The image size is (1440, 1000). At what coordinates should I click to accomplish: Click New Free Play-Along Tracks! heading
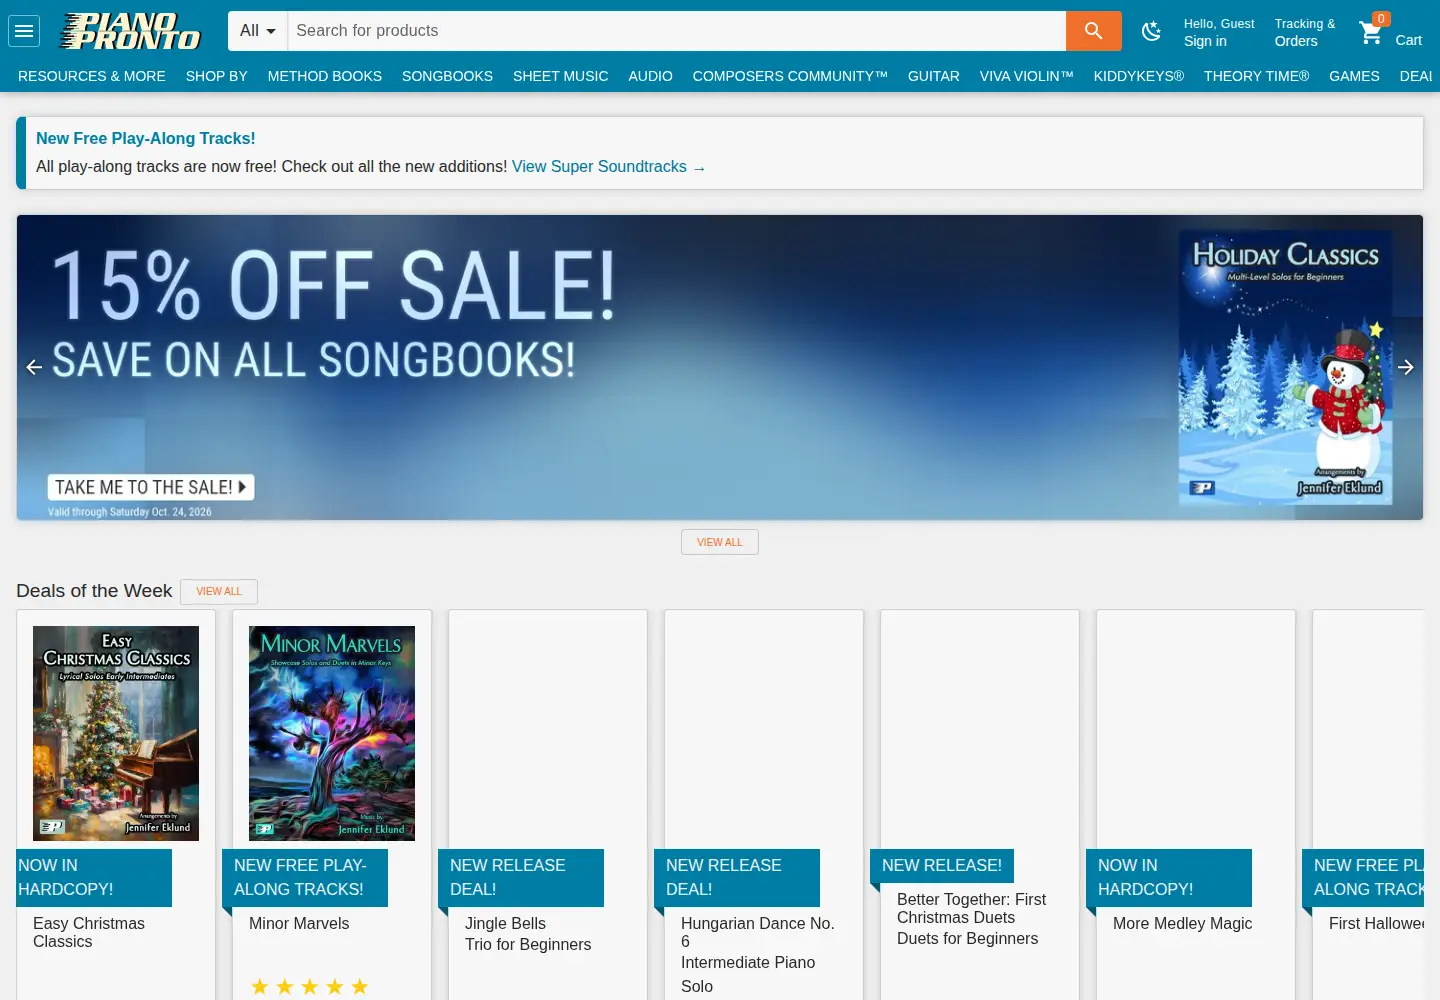click(x=146, y=138)
